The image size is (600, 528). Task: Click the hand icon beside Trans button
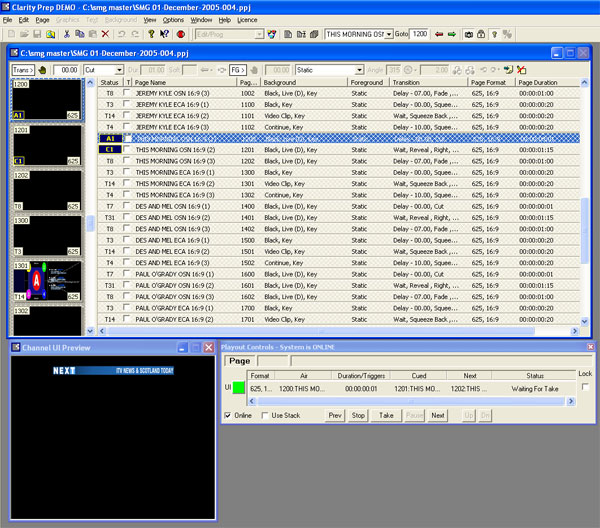coord(42,70)
